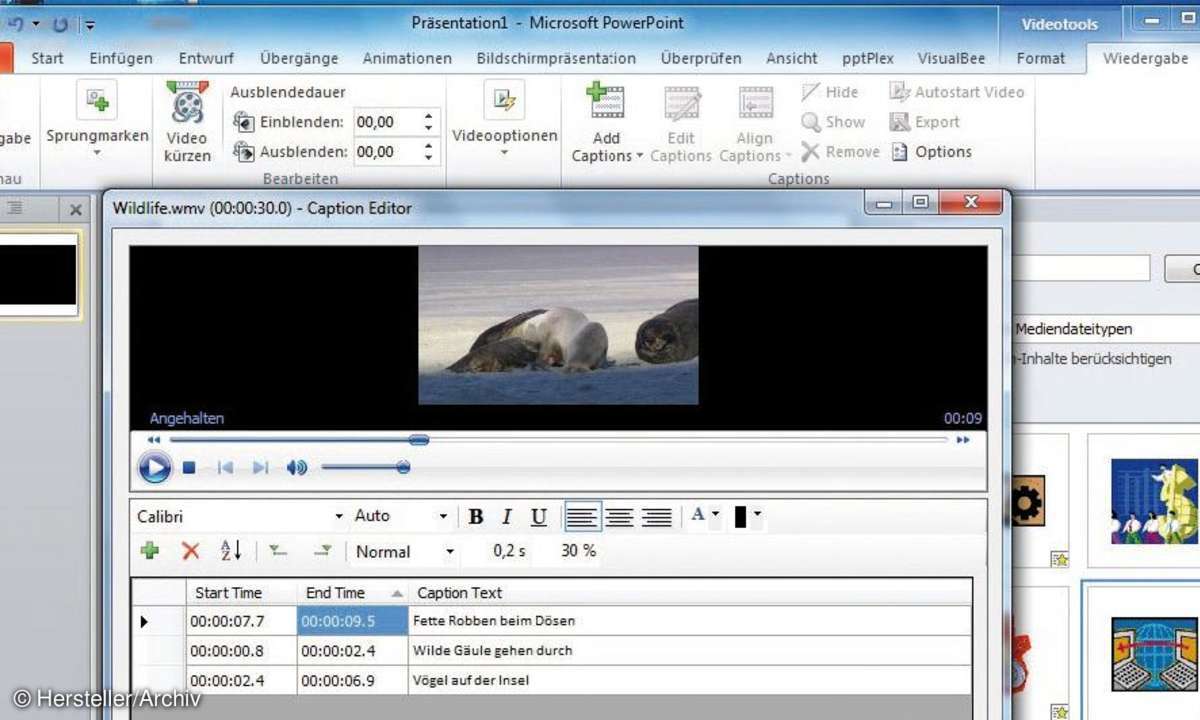Expand the Add Captions dropdown arrow
Image resolution: width=1200 pixels, height=720 pixels.
pos(639,157)
